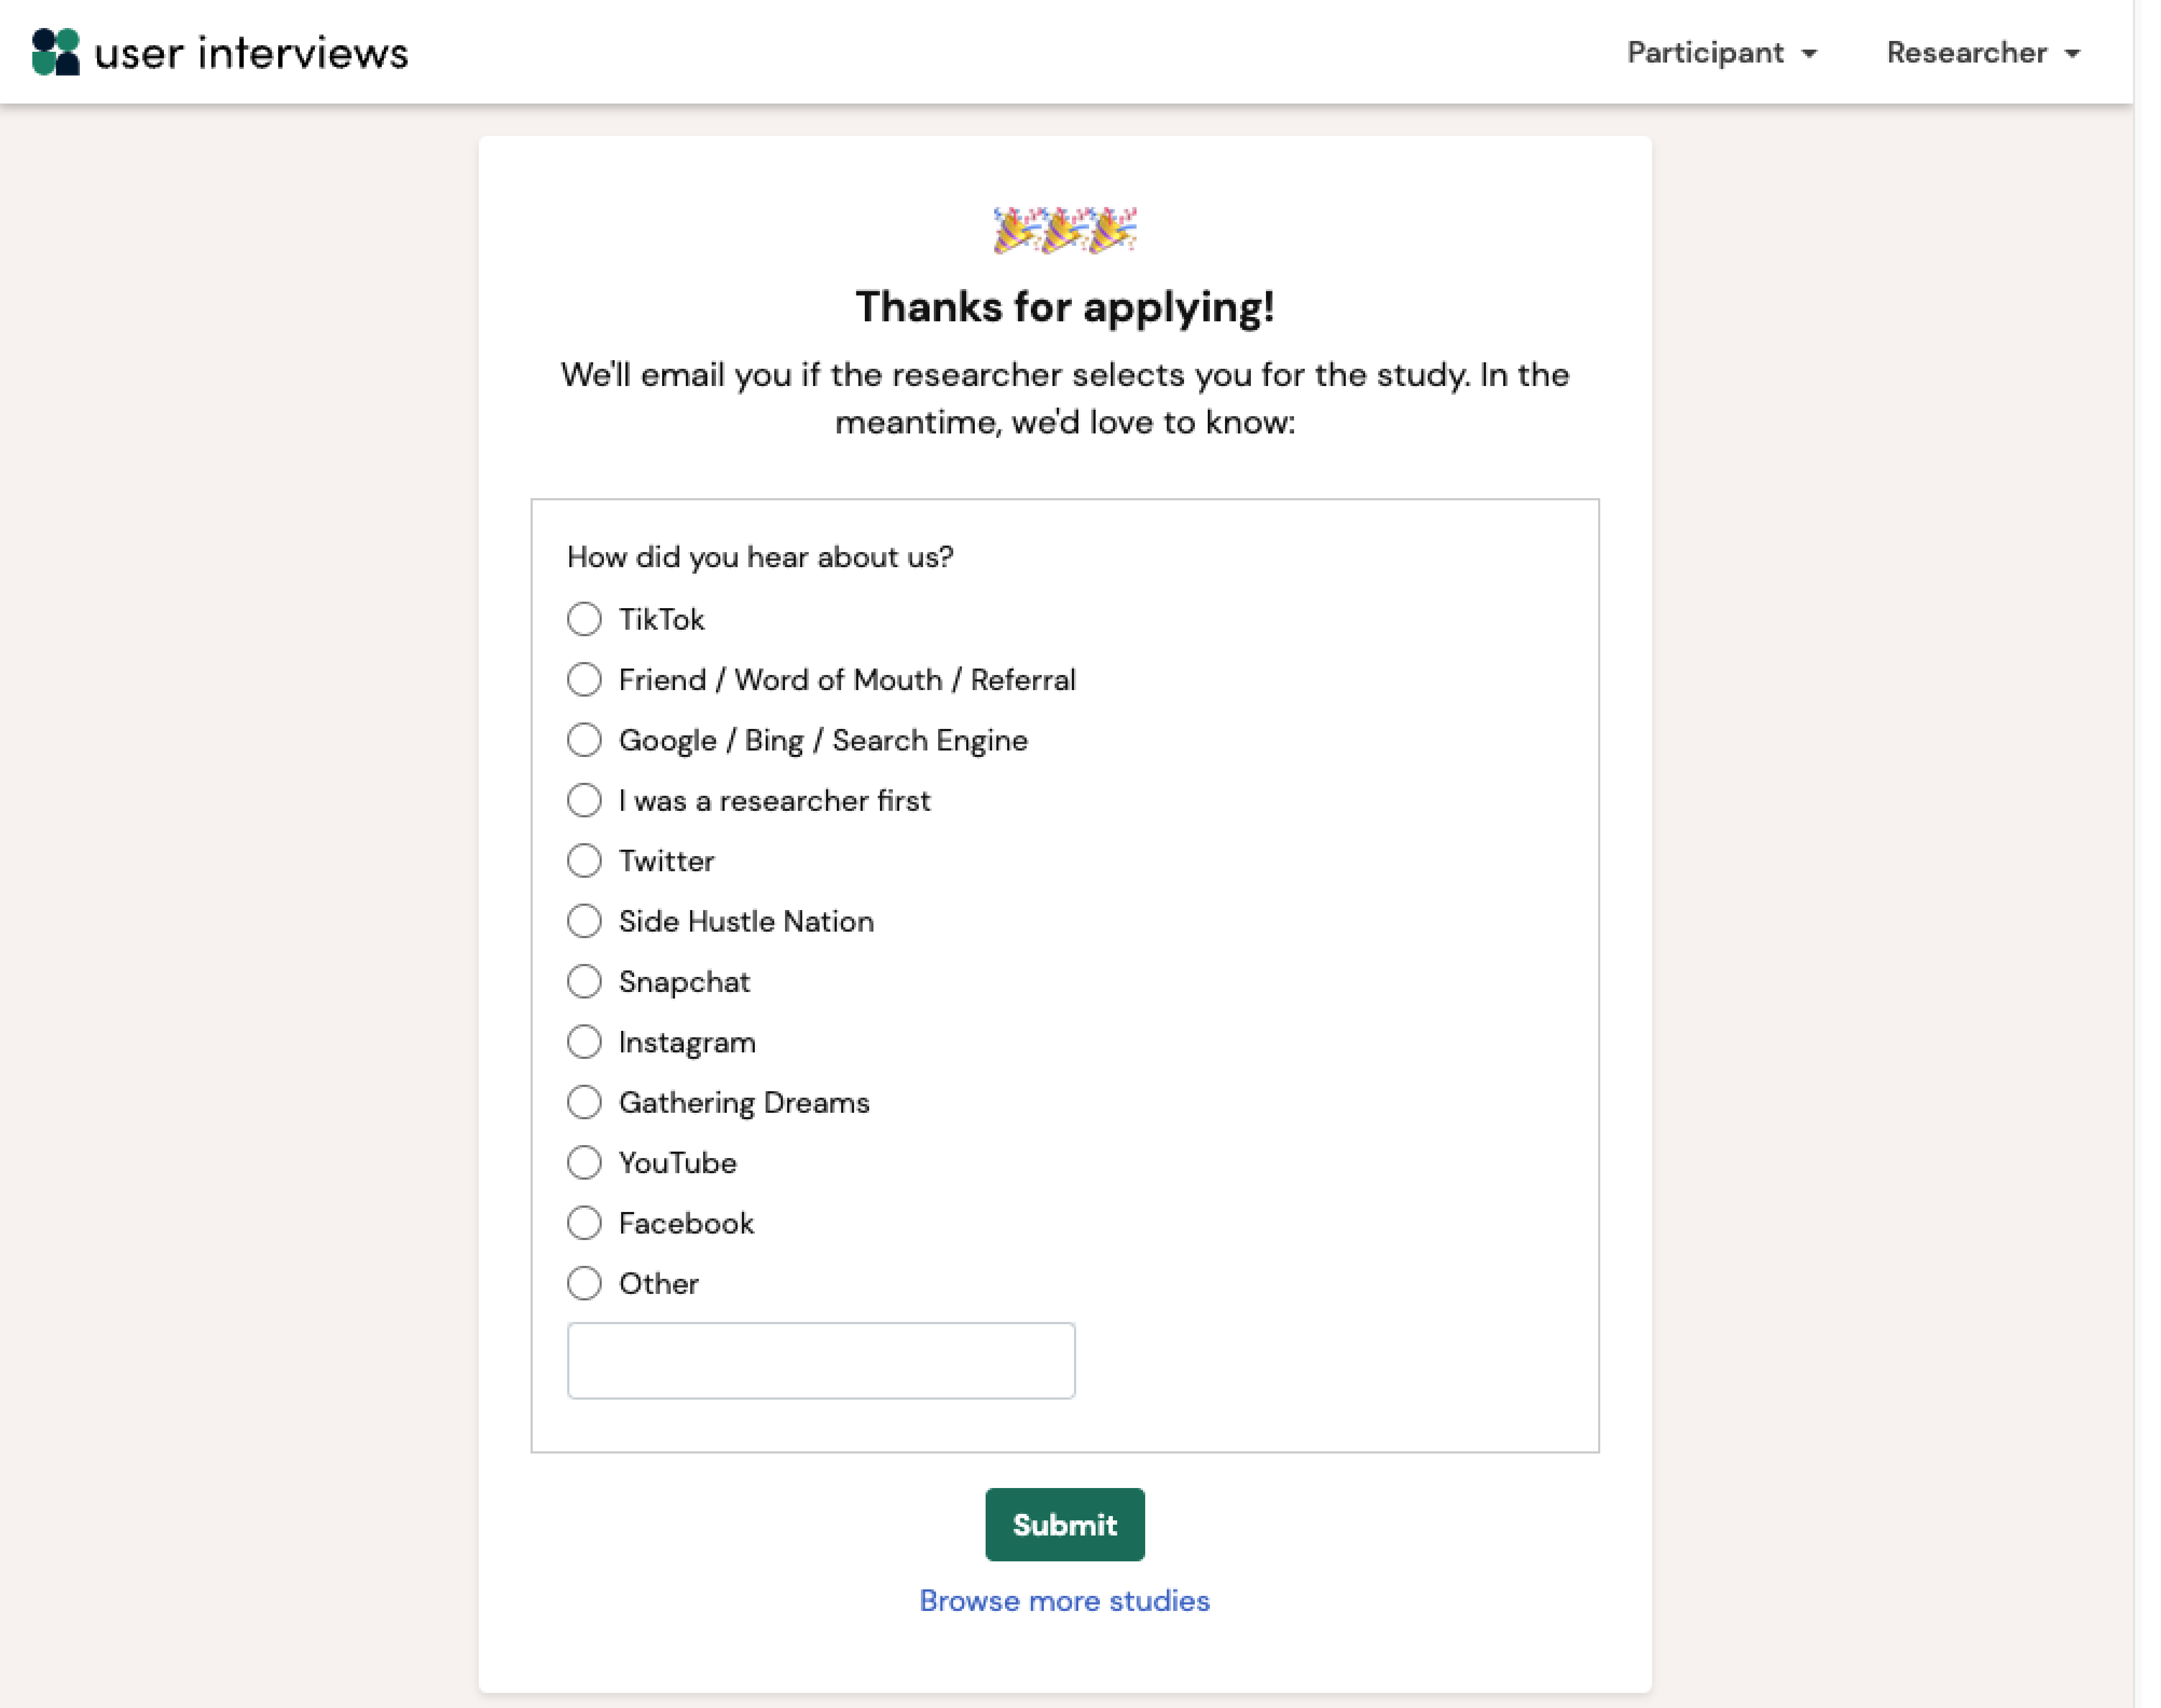The image size is (2161, 1708).
Task: Choose the Side Hustle Nation option
Action: [584, 921]
